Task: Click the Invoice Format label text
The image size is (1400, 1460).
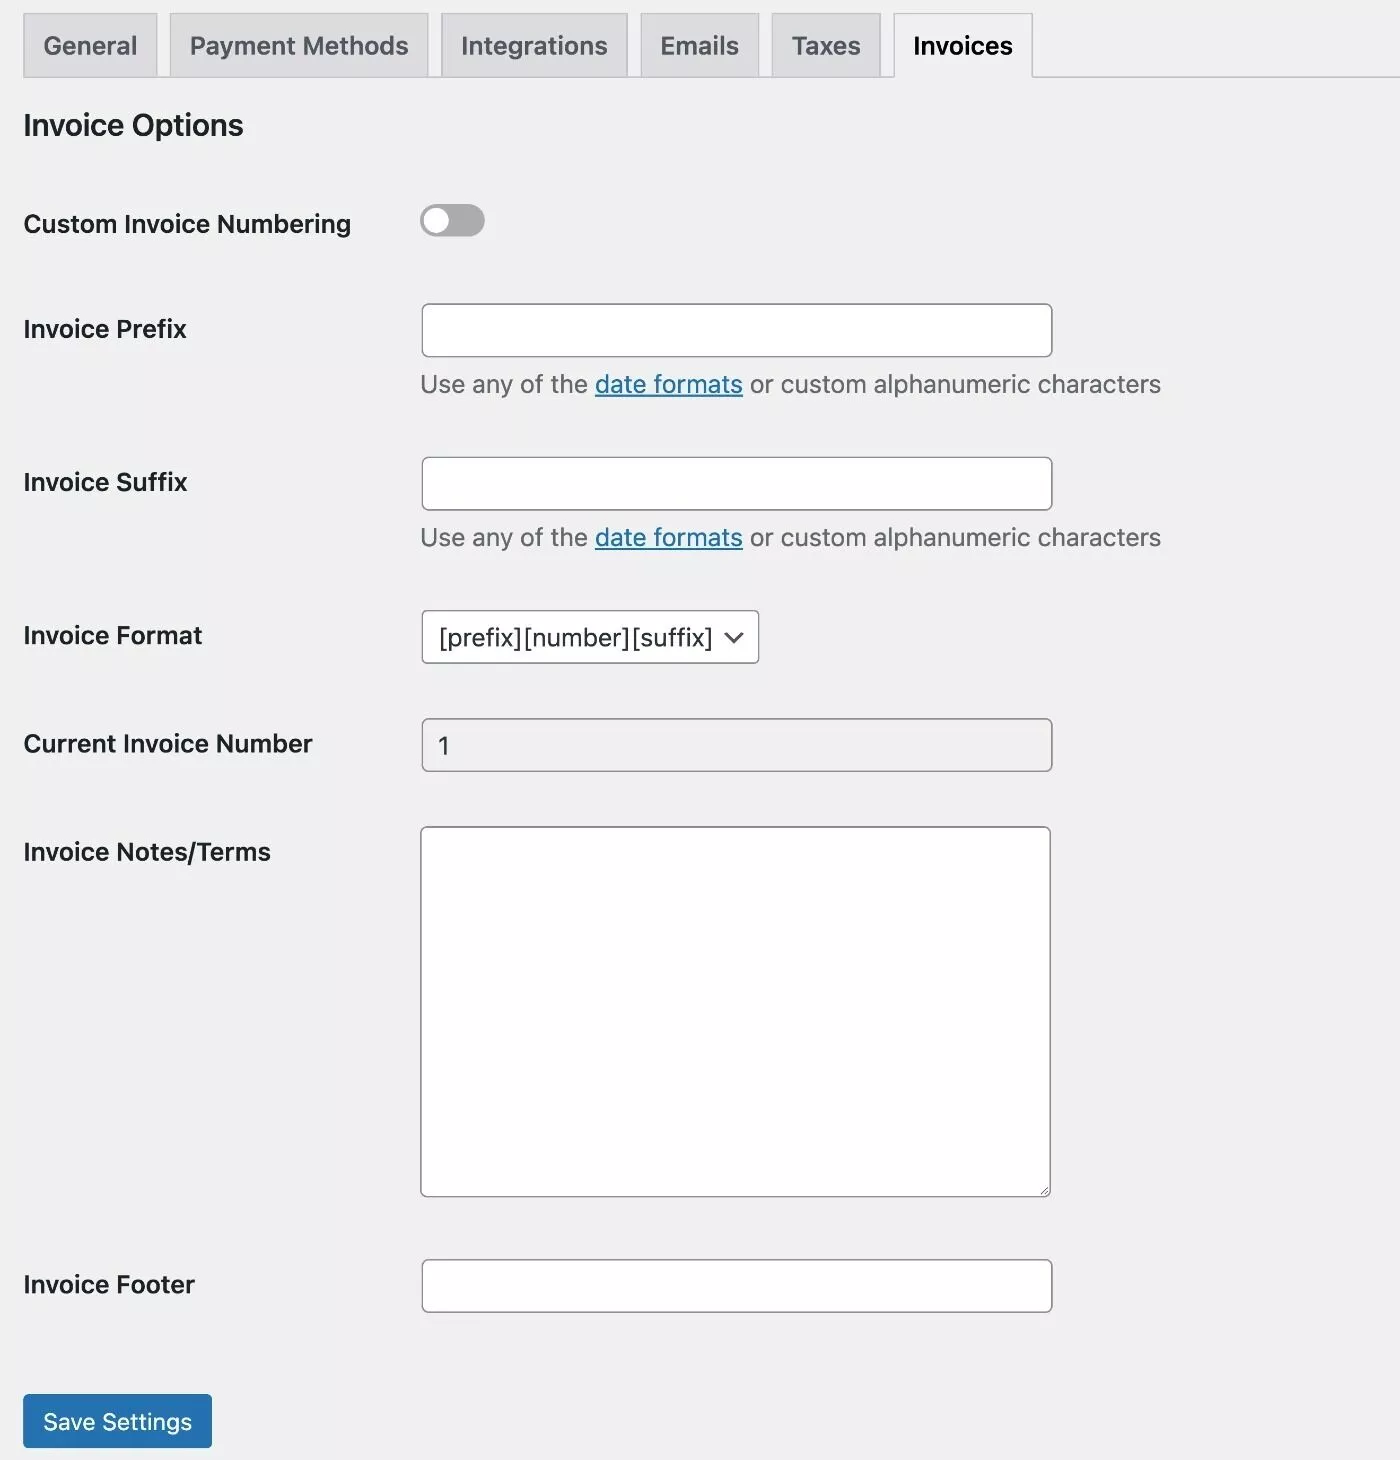Action: tap(112, 636)
